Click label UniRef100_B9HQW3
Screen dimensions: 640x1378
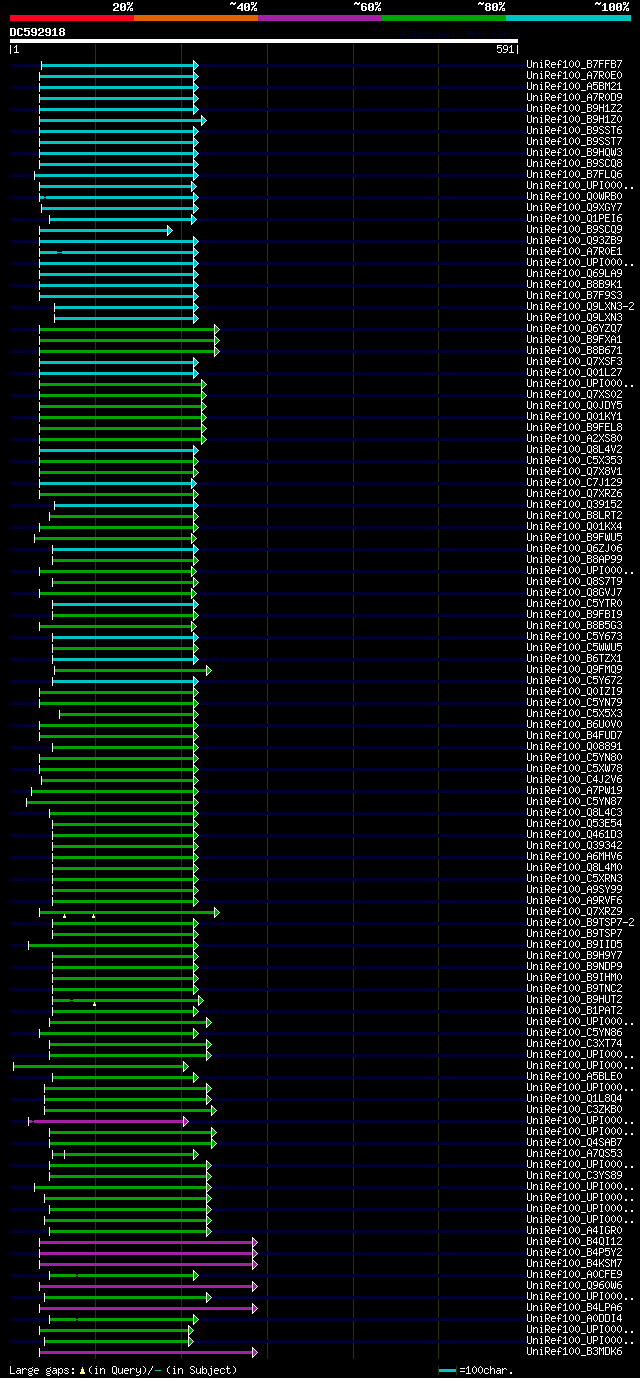[x=574, y=152]
